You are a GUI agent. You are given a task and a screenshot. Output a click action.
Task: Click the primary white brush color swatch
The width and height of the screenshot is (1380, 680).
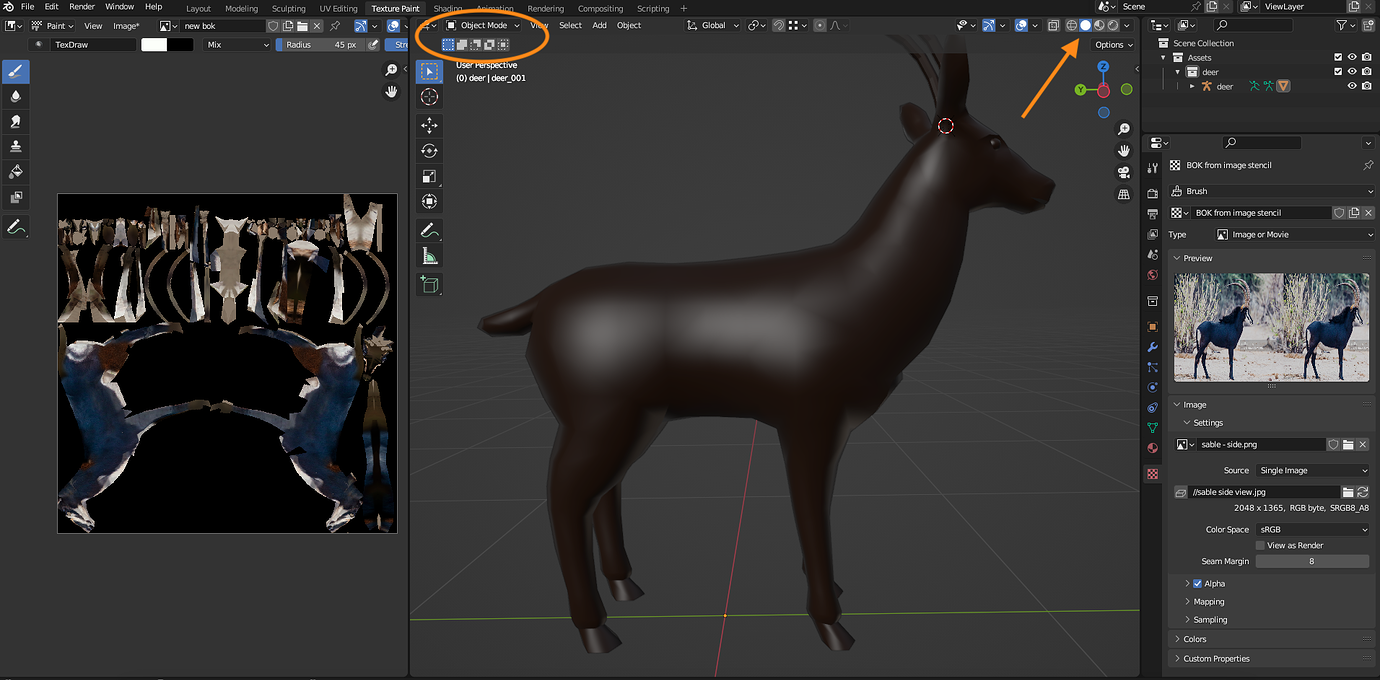click(154, 44)
